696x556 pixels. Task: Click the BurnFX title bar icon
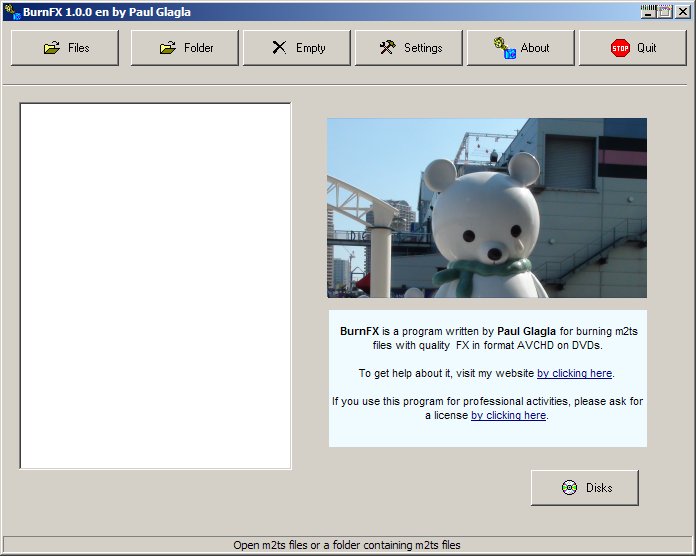[x=12, y=12]
